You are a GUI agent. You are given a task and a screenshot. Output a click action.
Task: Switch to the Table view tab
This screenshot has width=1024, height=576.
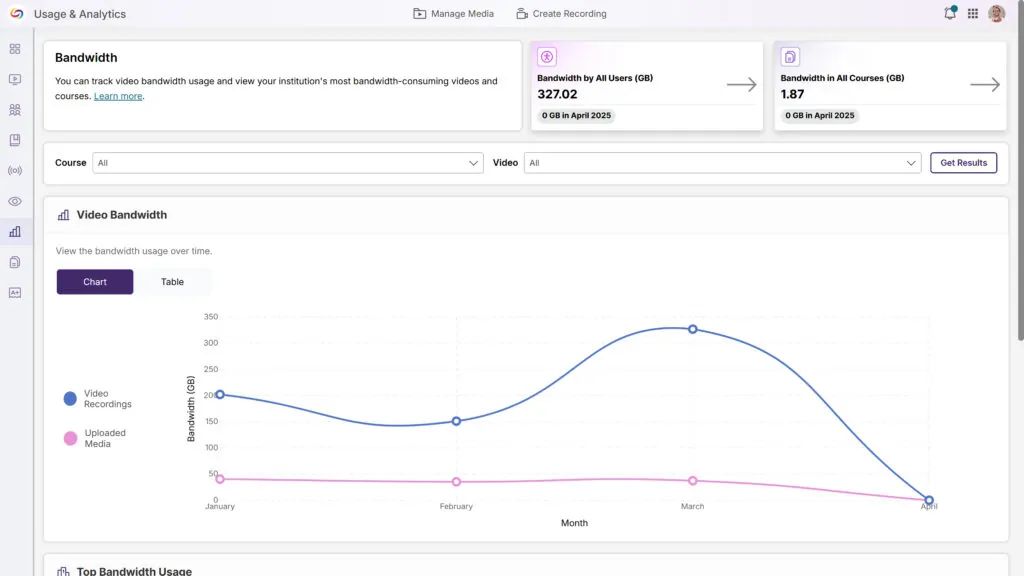(x=173, y=282)
